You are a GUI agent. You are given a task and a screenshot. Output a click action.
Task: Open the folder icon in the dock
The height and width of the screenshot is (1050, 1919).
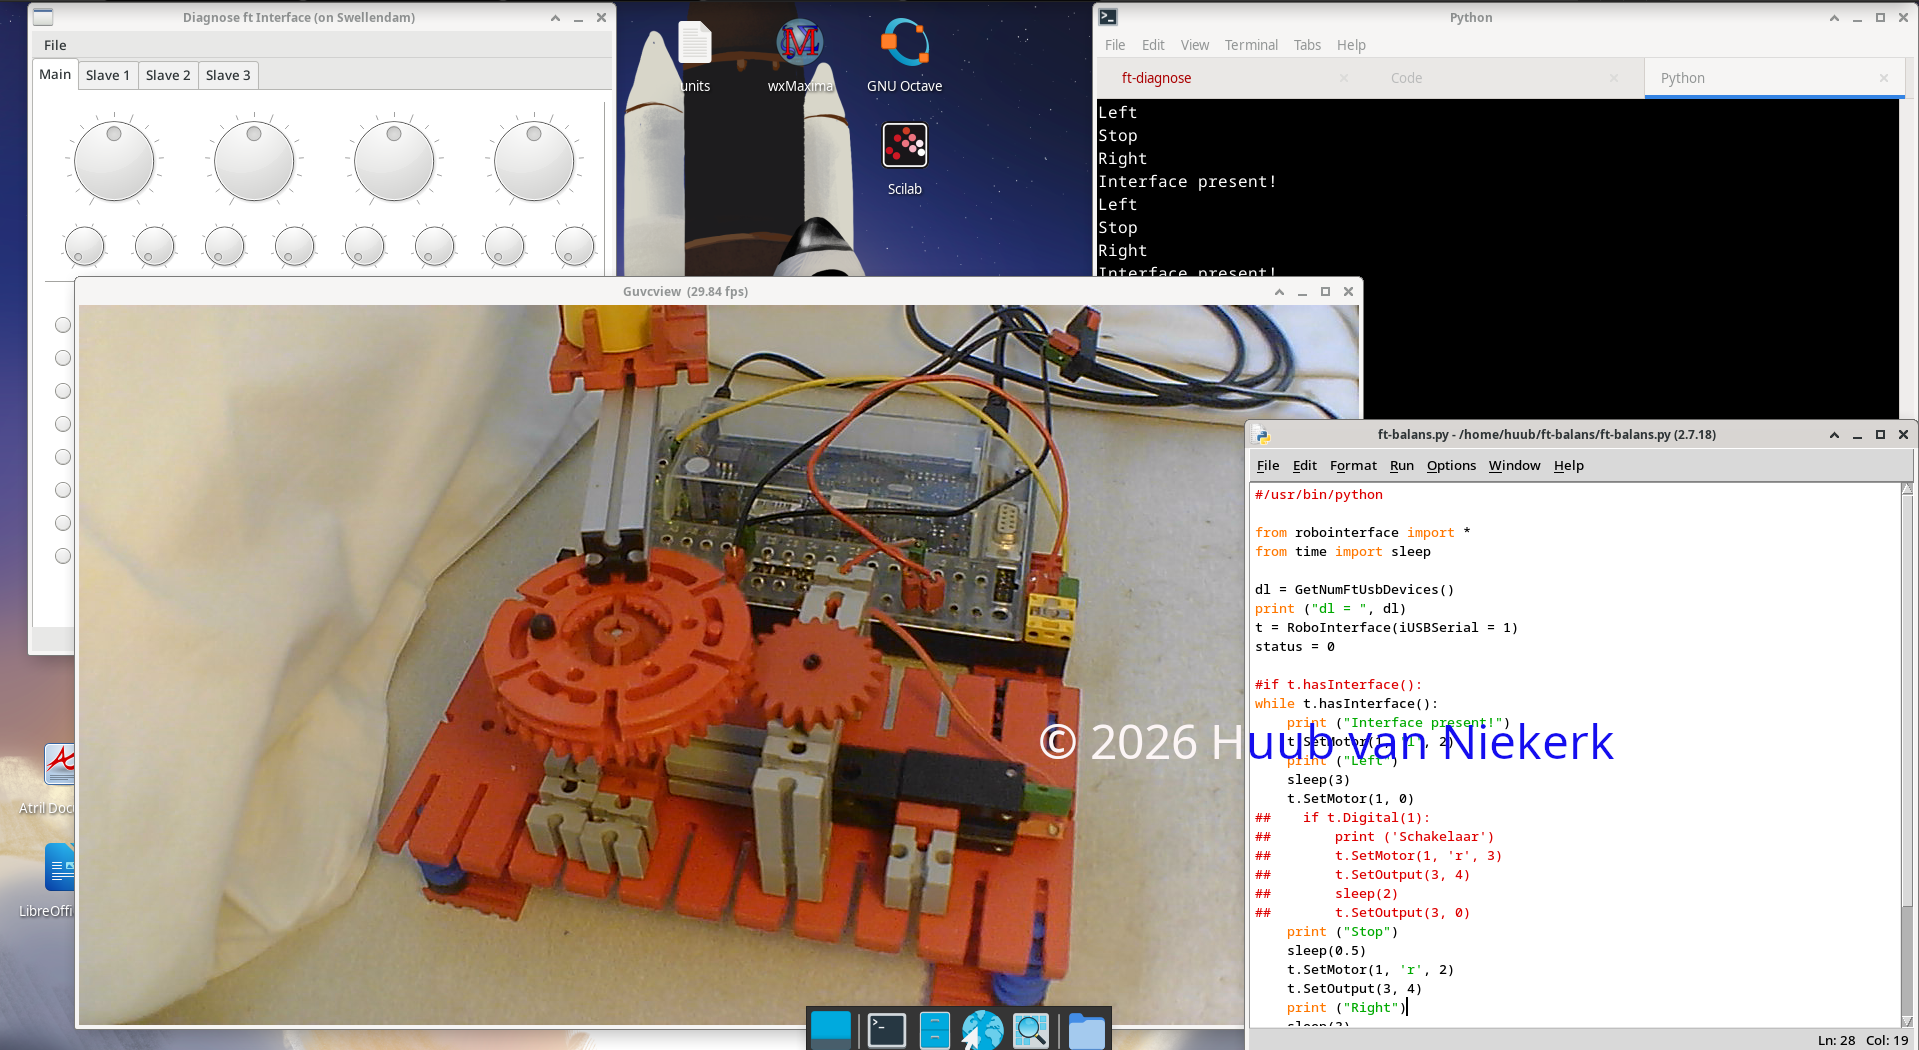[1086, 1030]
